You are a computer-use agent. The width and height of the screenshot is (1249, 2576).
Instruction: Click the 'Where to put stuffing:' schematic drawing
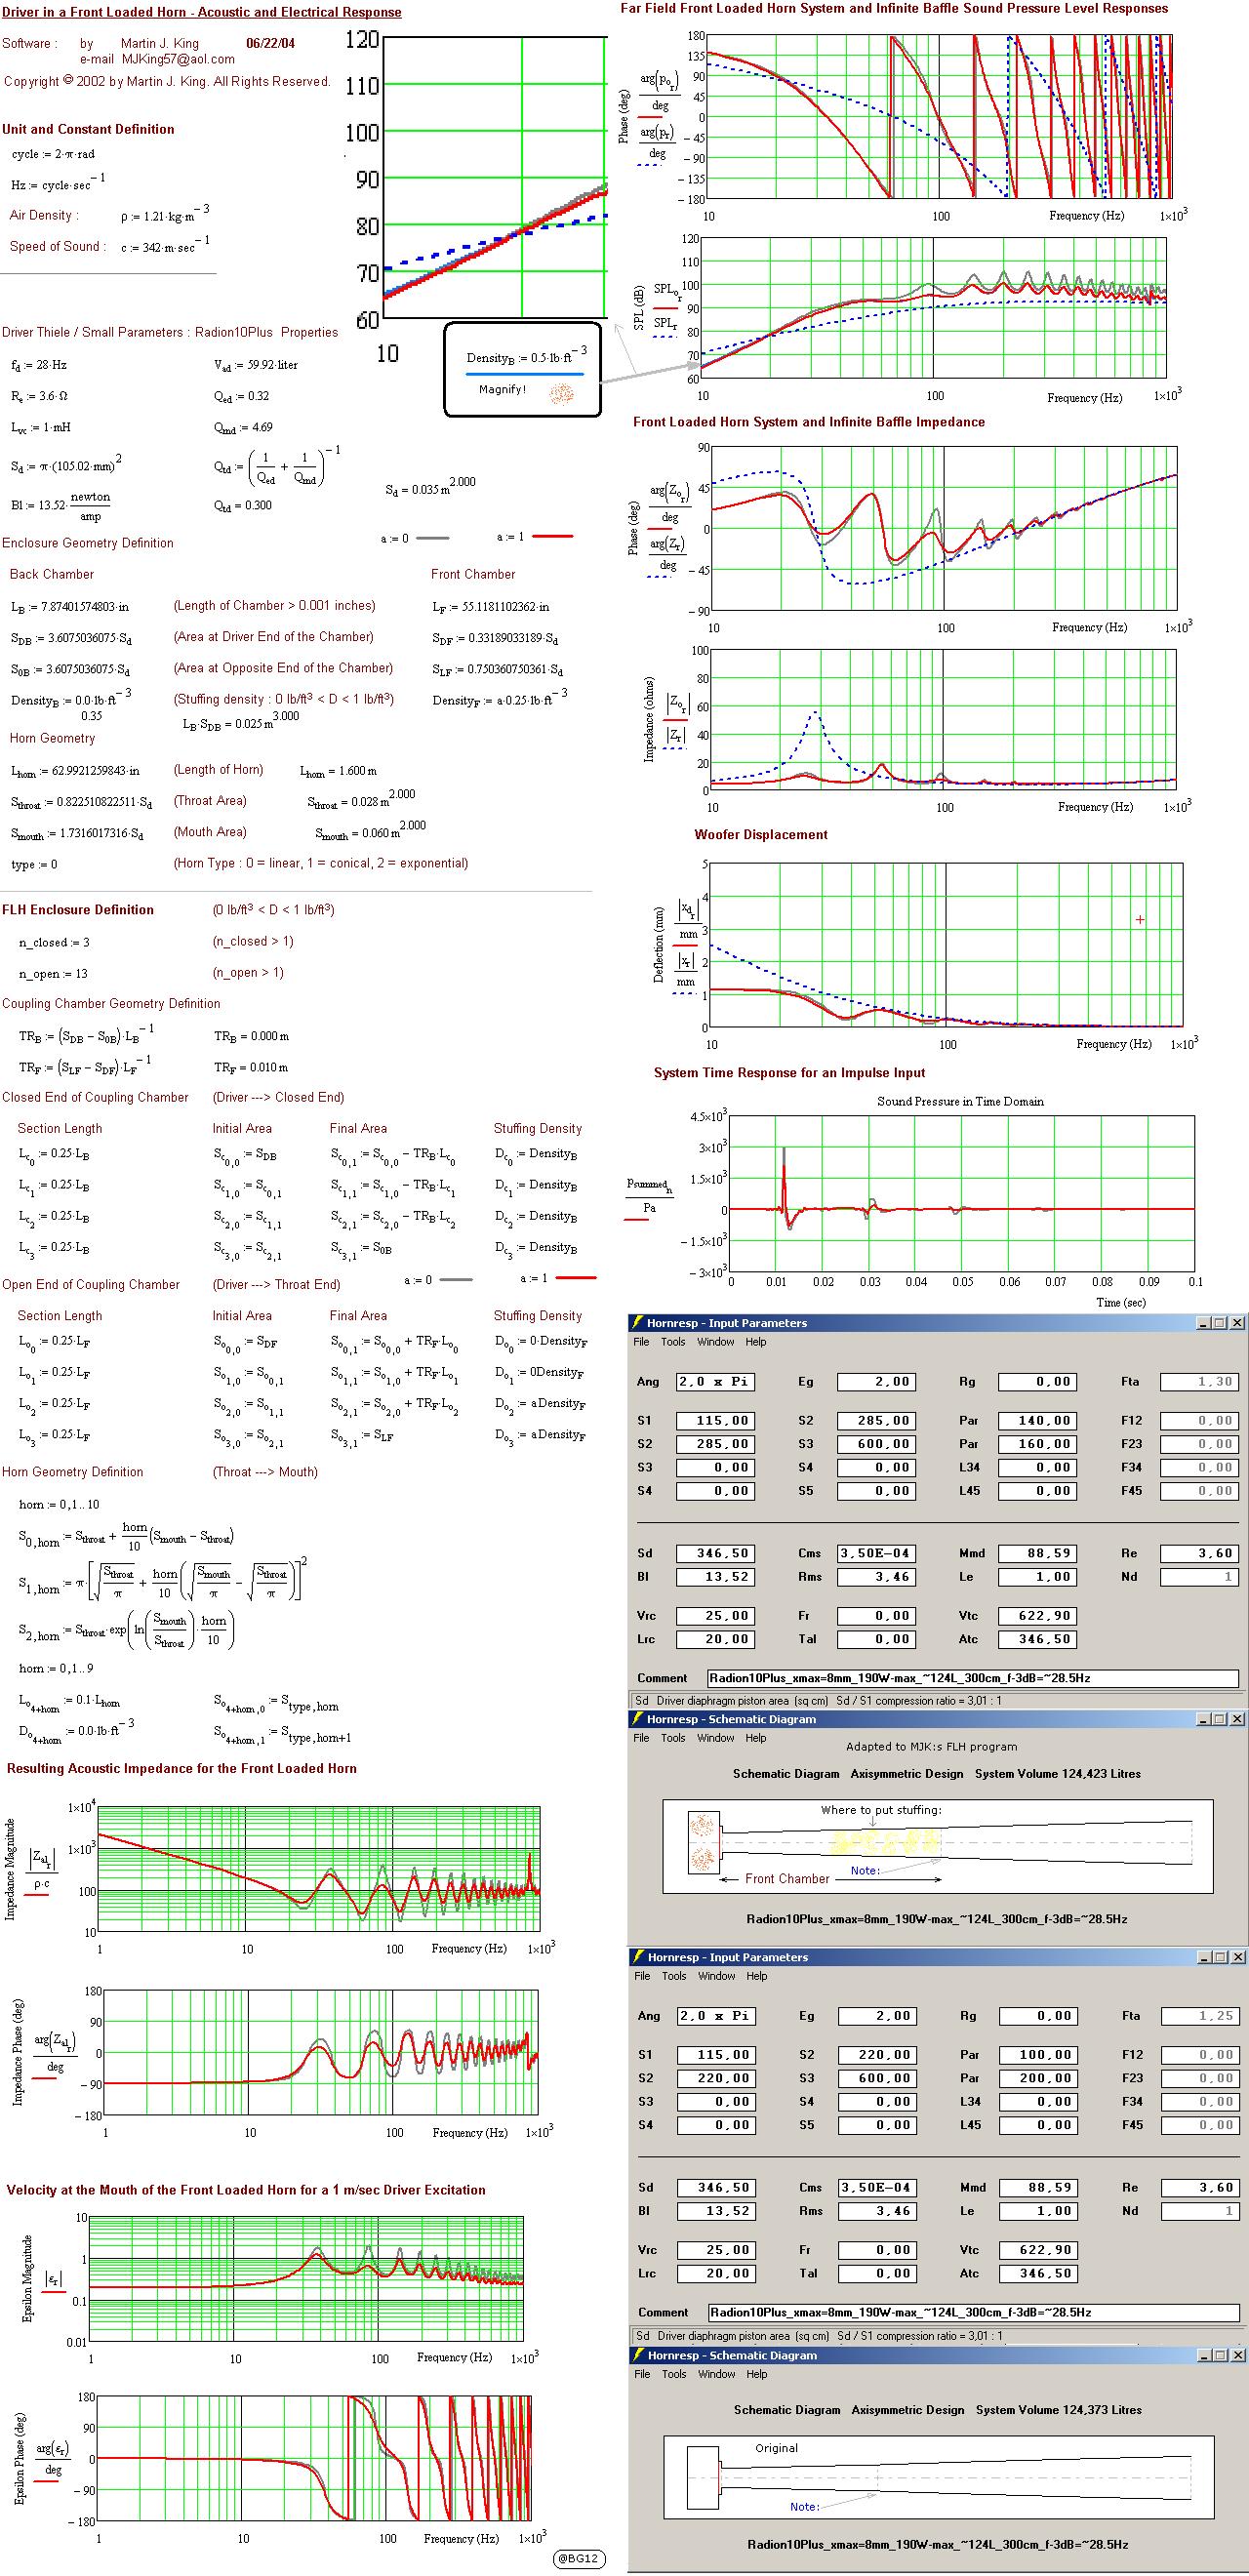938,1847
